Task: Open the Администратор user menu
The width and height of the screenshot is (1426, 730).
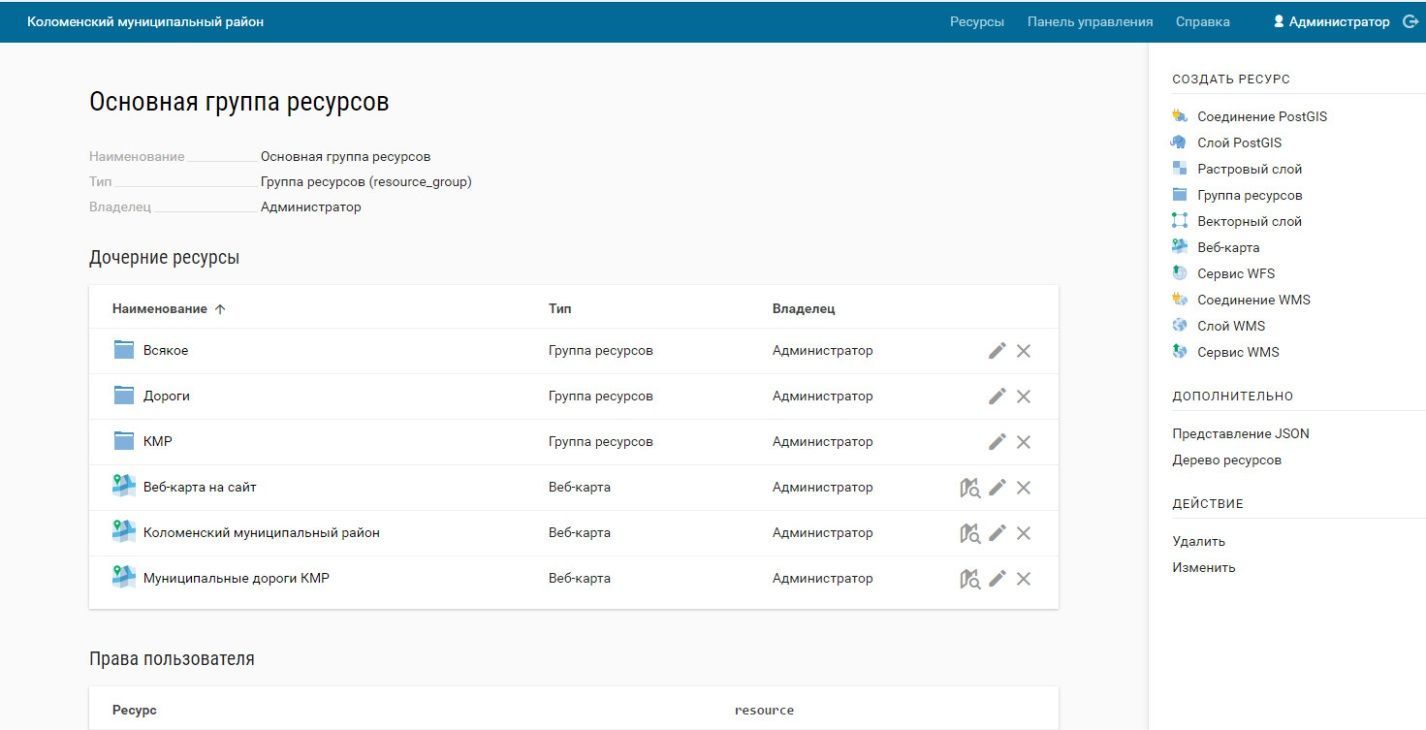Action: click(x=1339, y=22)
